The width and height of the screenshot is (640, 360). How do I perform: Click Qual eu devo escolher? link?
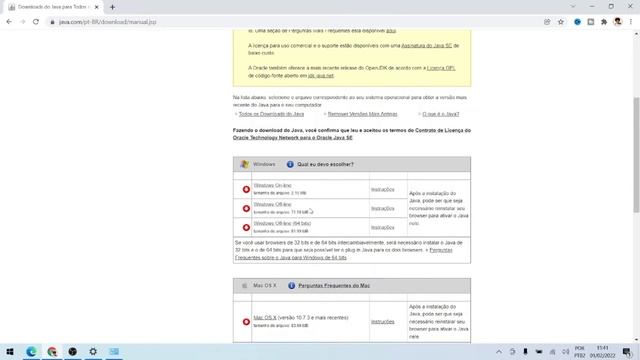pos(325,164)
